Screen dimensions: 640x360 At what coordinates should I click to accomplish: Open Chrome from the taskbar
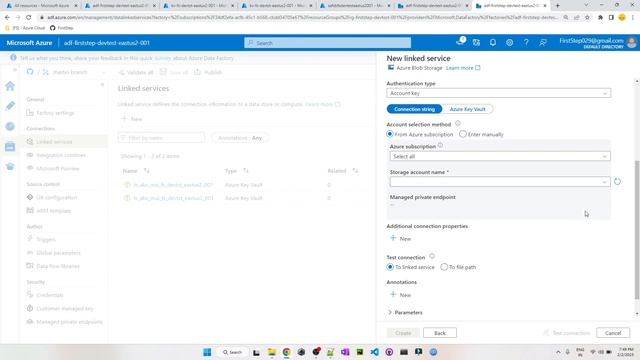pos(287,352)
